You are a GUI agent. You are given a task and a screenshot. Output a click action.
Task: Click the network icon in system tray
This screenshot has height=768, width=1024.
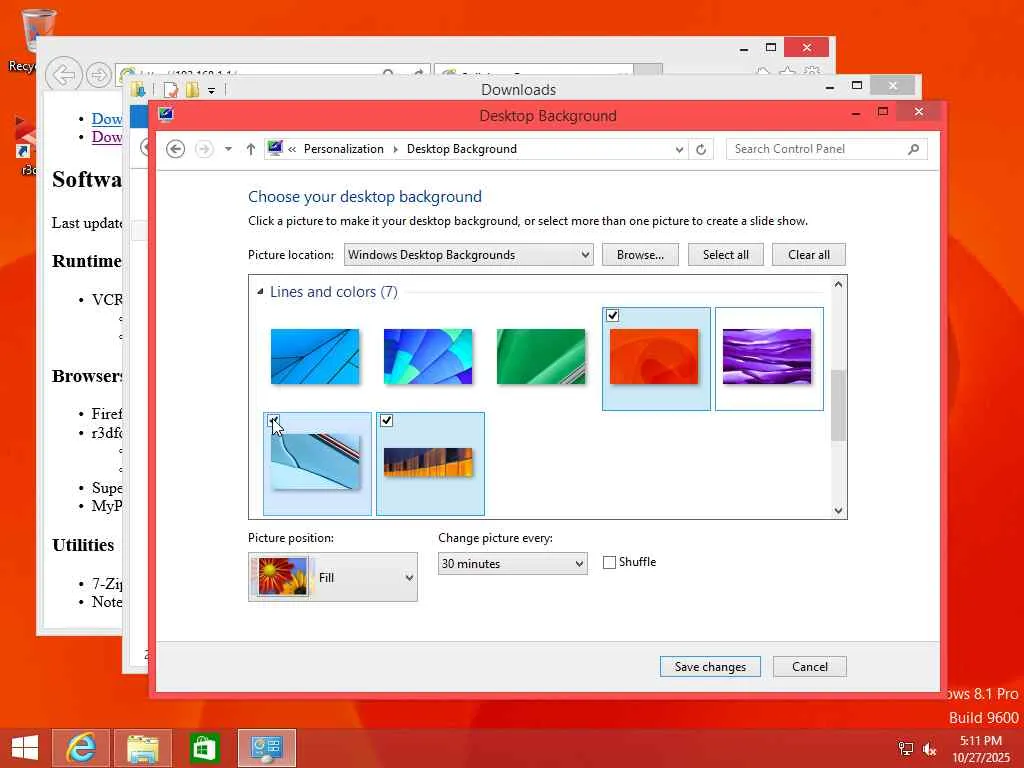coord(905,749)
